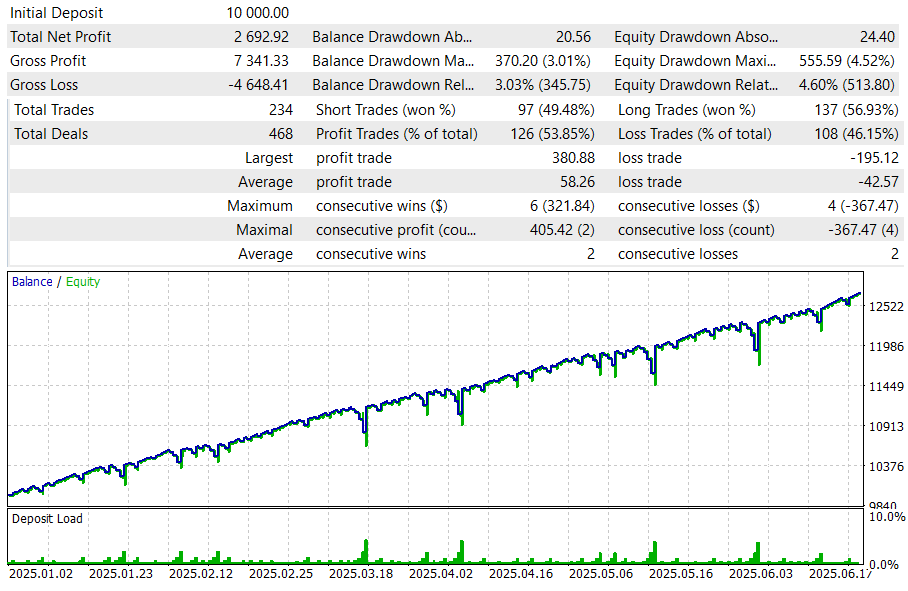
Task: Select the 2025.06.17 date axis label
Action: 842,574
